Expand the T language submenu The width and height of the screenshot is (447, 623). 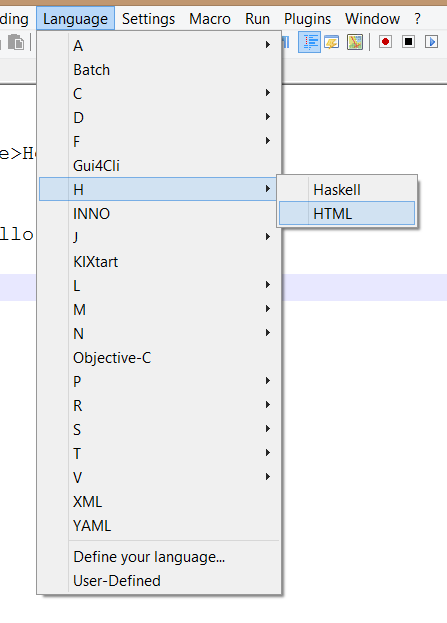pos(159,453)
